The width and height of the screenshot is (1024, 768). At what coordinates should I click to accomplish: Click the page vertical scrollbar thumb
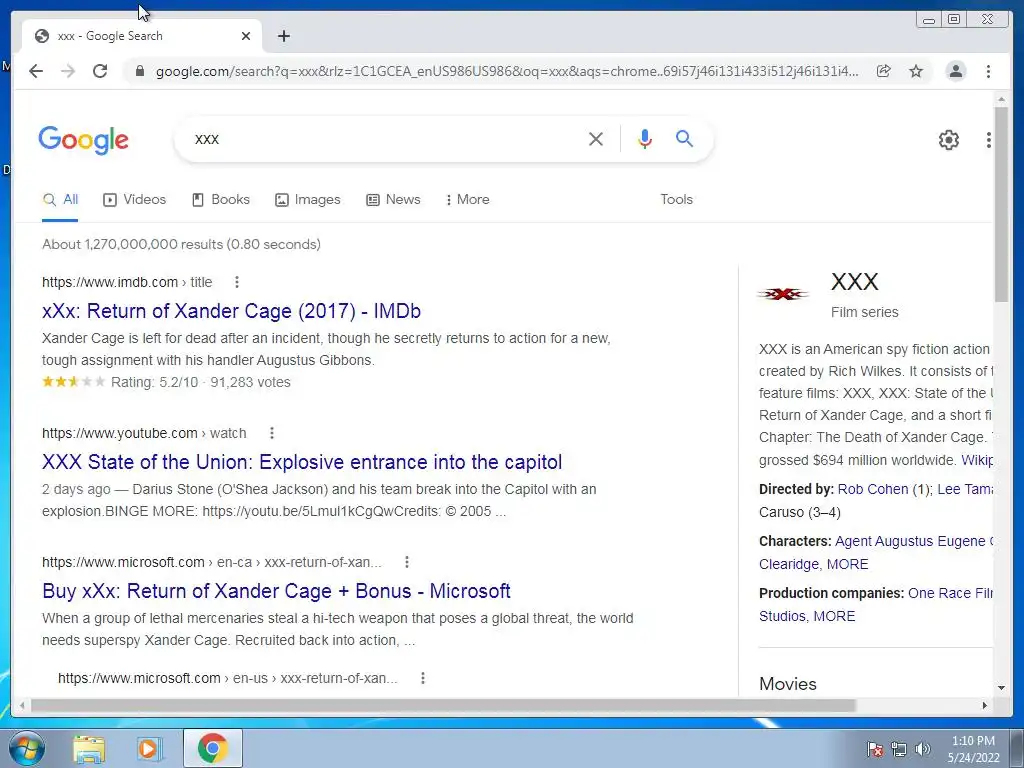[1002, 203]
